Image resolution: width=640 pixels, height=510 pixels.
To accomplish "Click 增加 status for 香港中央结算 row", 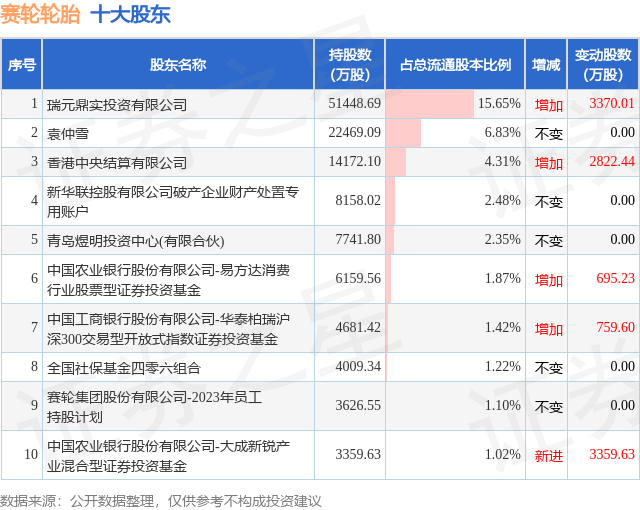I will 549,163.
